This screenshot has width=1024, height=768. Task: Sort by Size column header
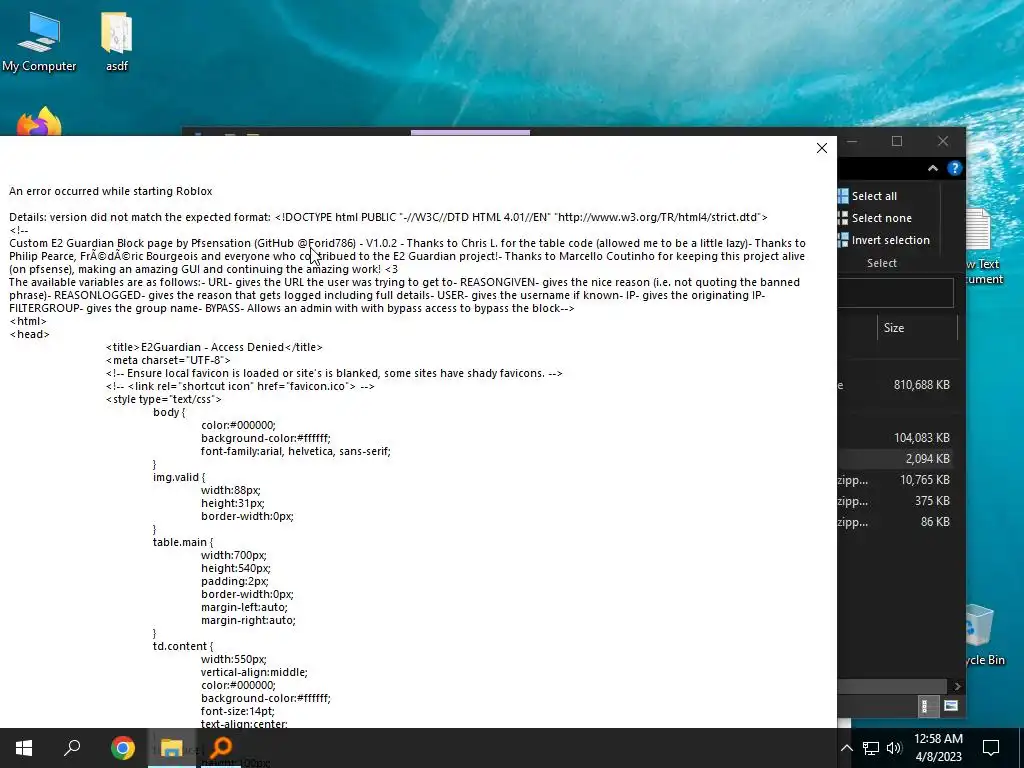[x=917, y=328]
